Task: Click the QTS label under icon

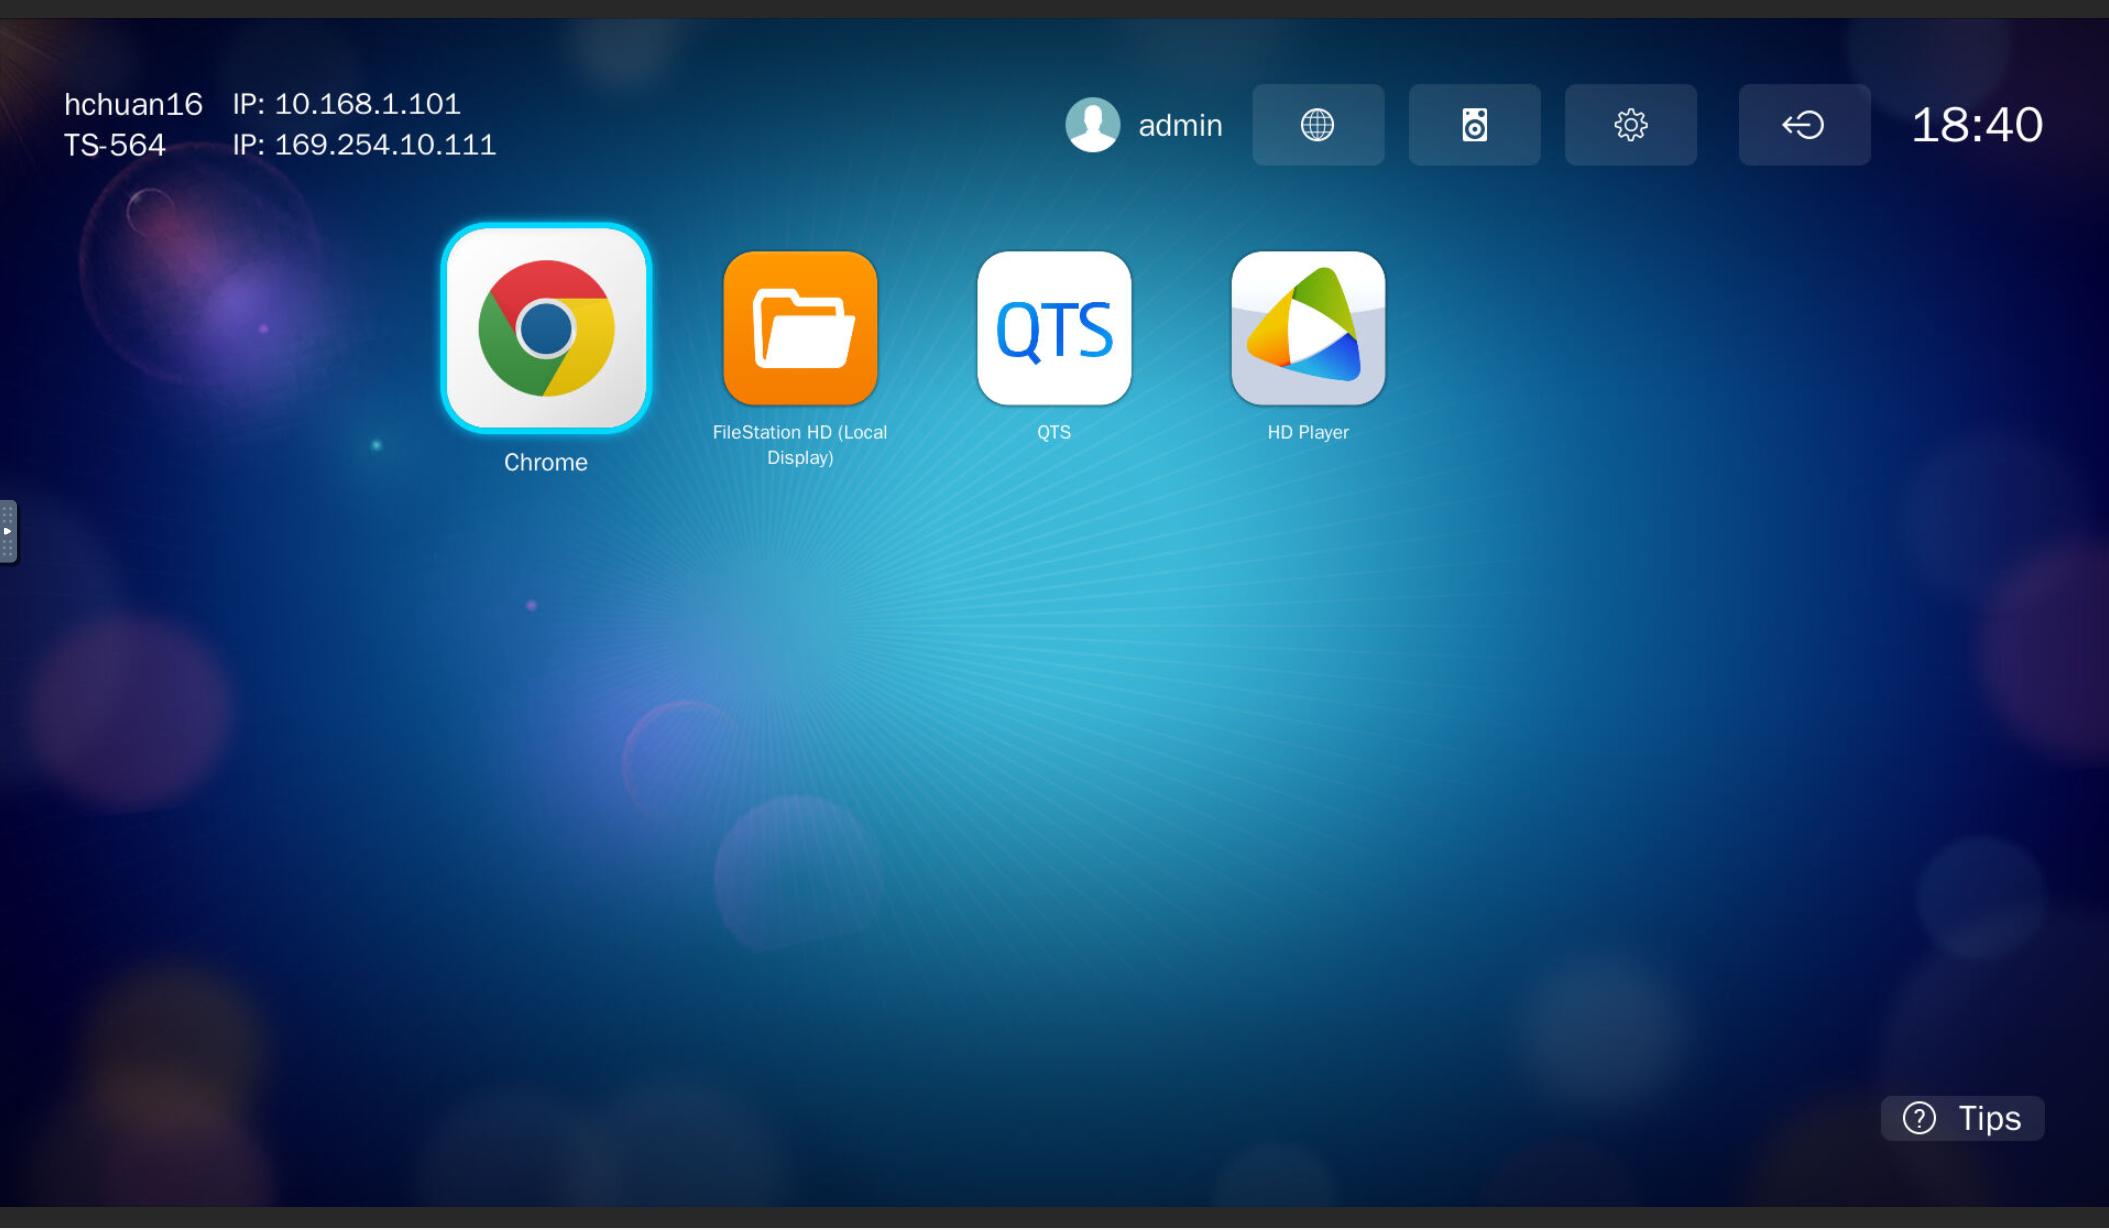Action: 1054,432
